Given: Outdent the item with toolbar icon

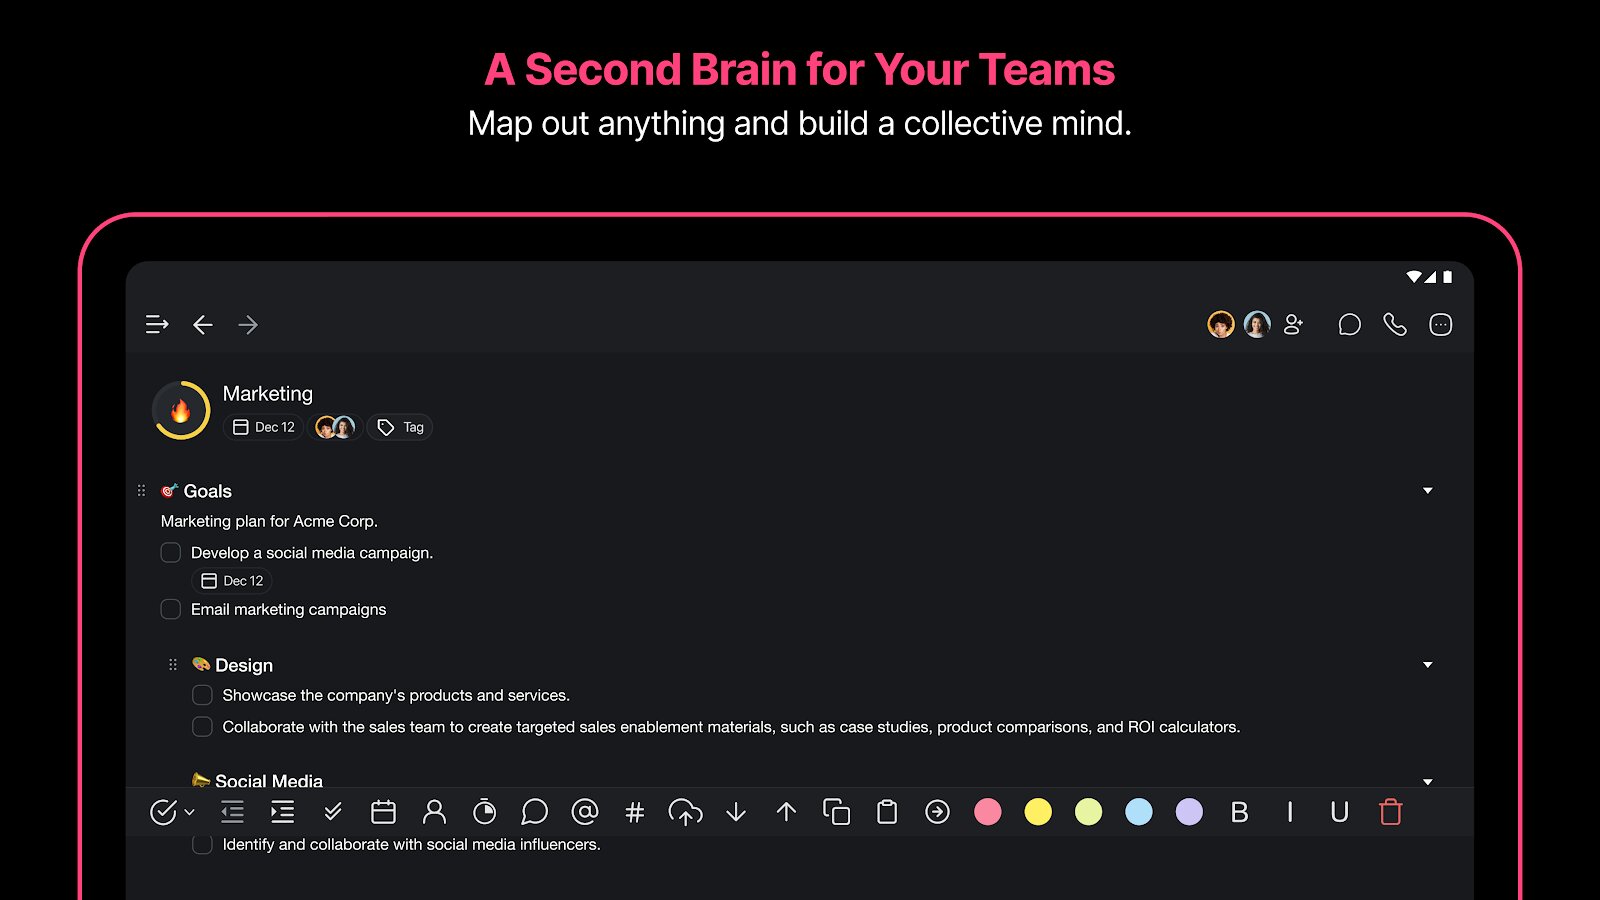Looking at the screenshot, I should (232, 812).
